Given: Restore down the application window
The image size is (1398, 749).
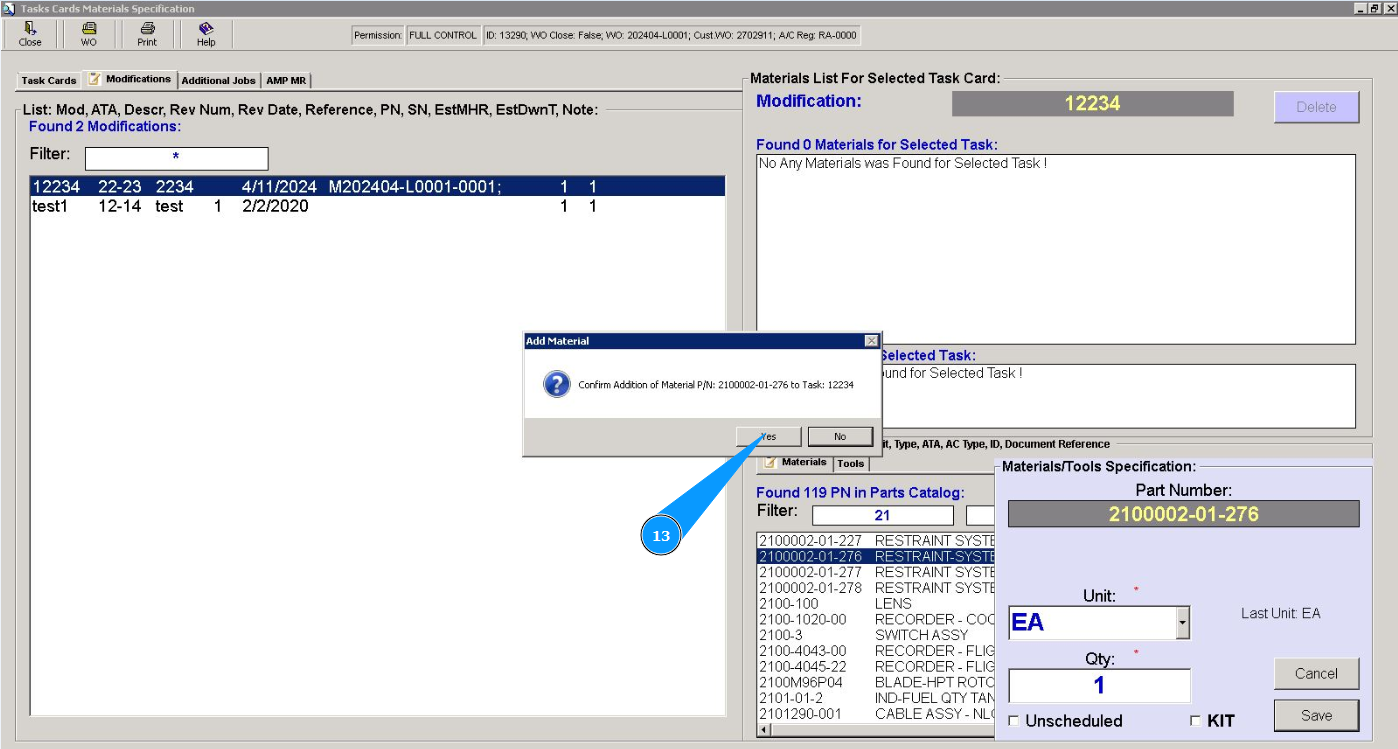Looking at the screenshot, I should [x=1375, y=8].
